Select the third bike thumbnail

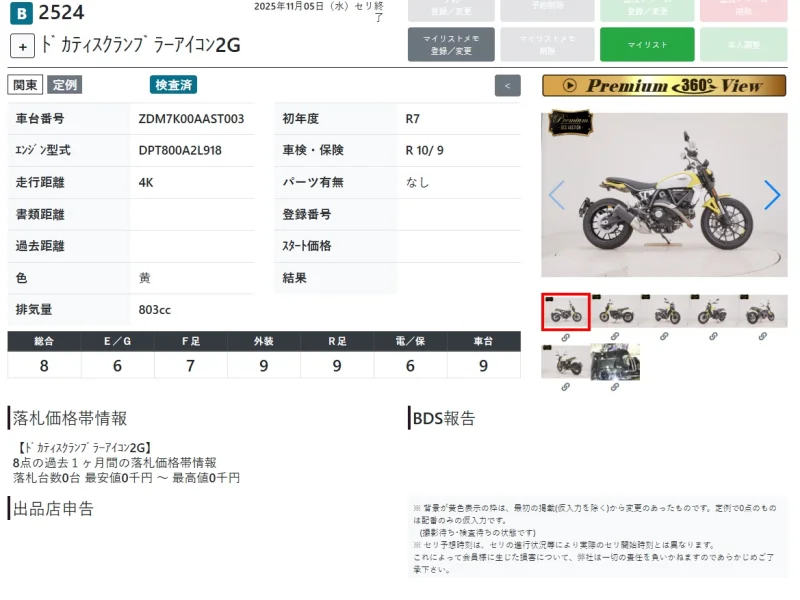click(x=664, y=311)
